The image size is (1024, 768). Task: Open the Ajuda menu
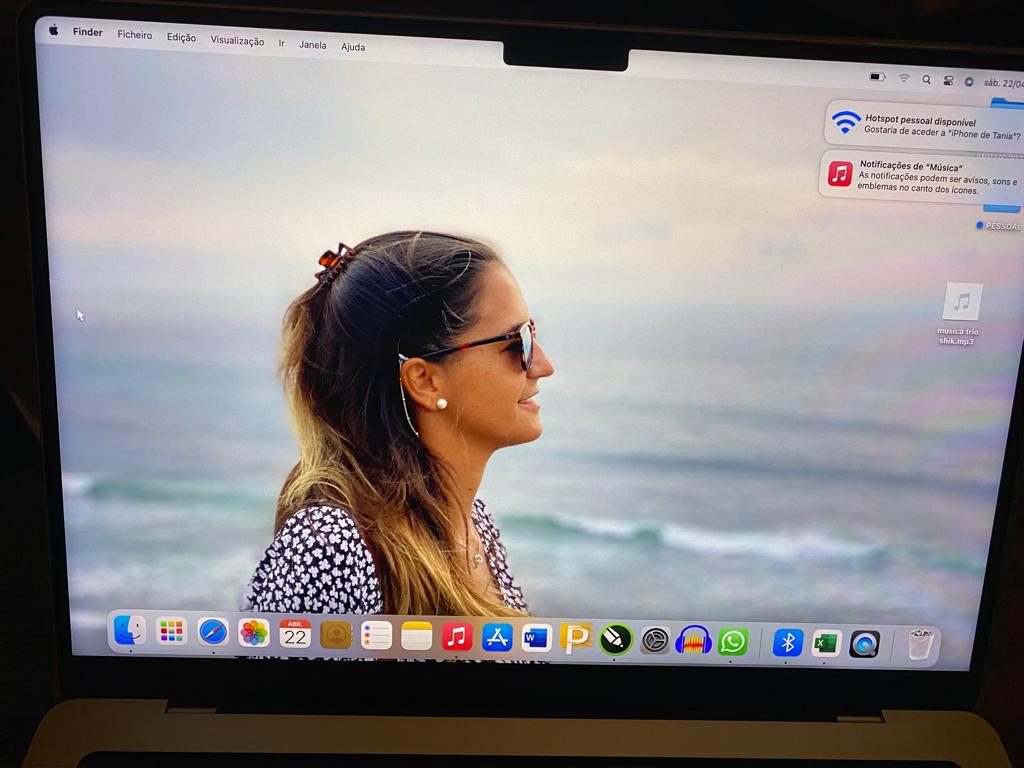pyautogui.click(x=353, y=47)
